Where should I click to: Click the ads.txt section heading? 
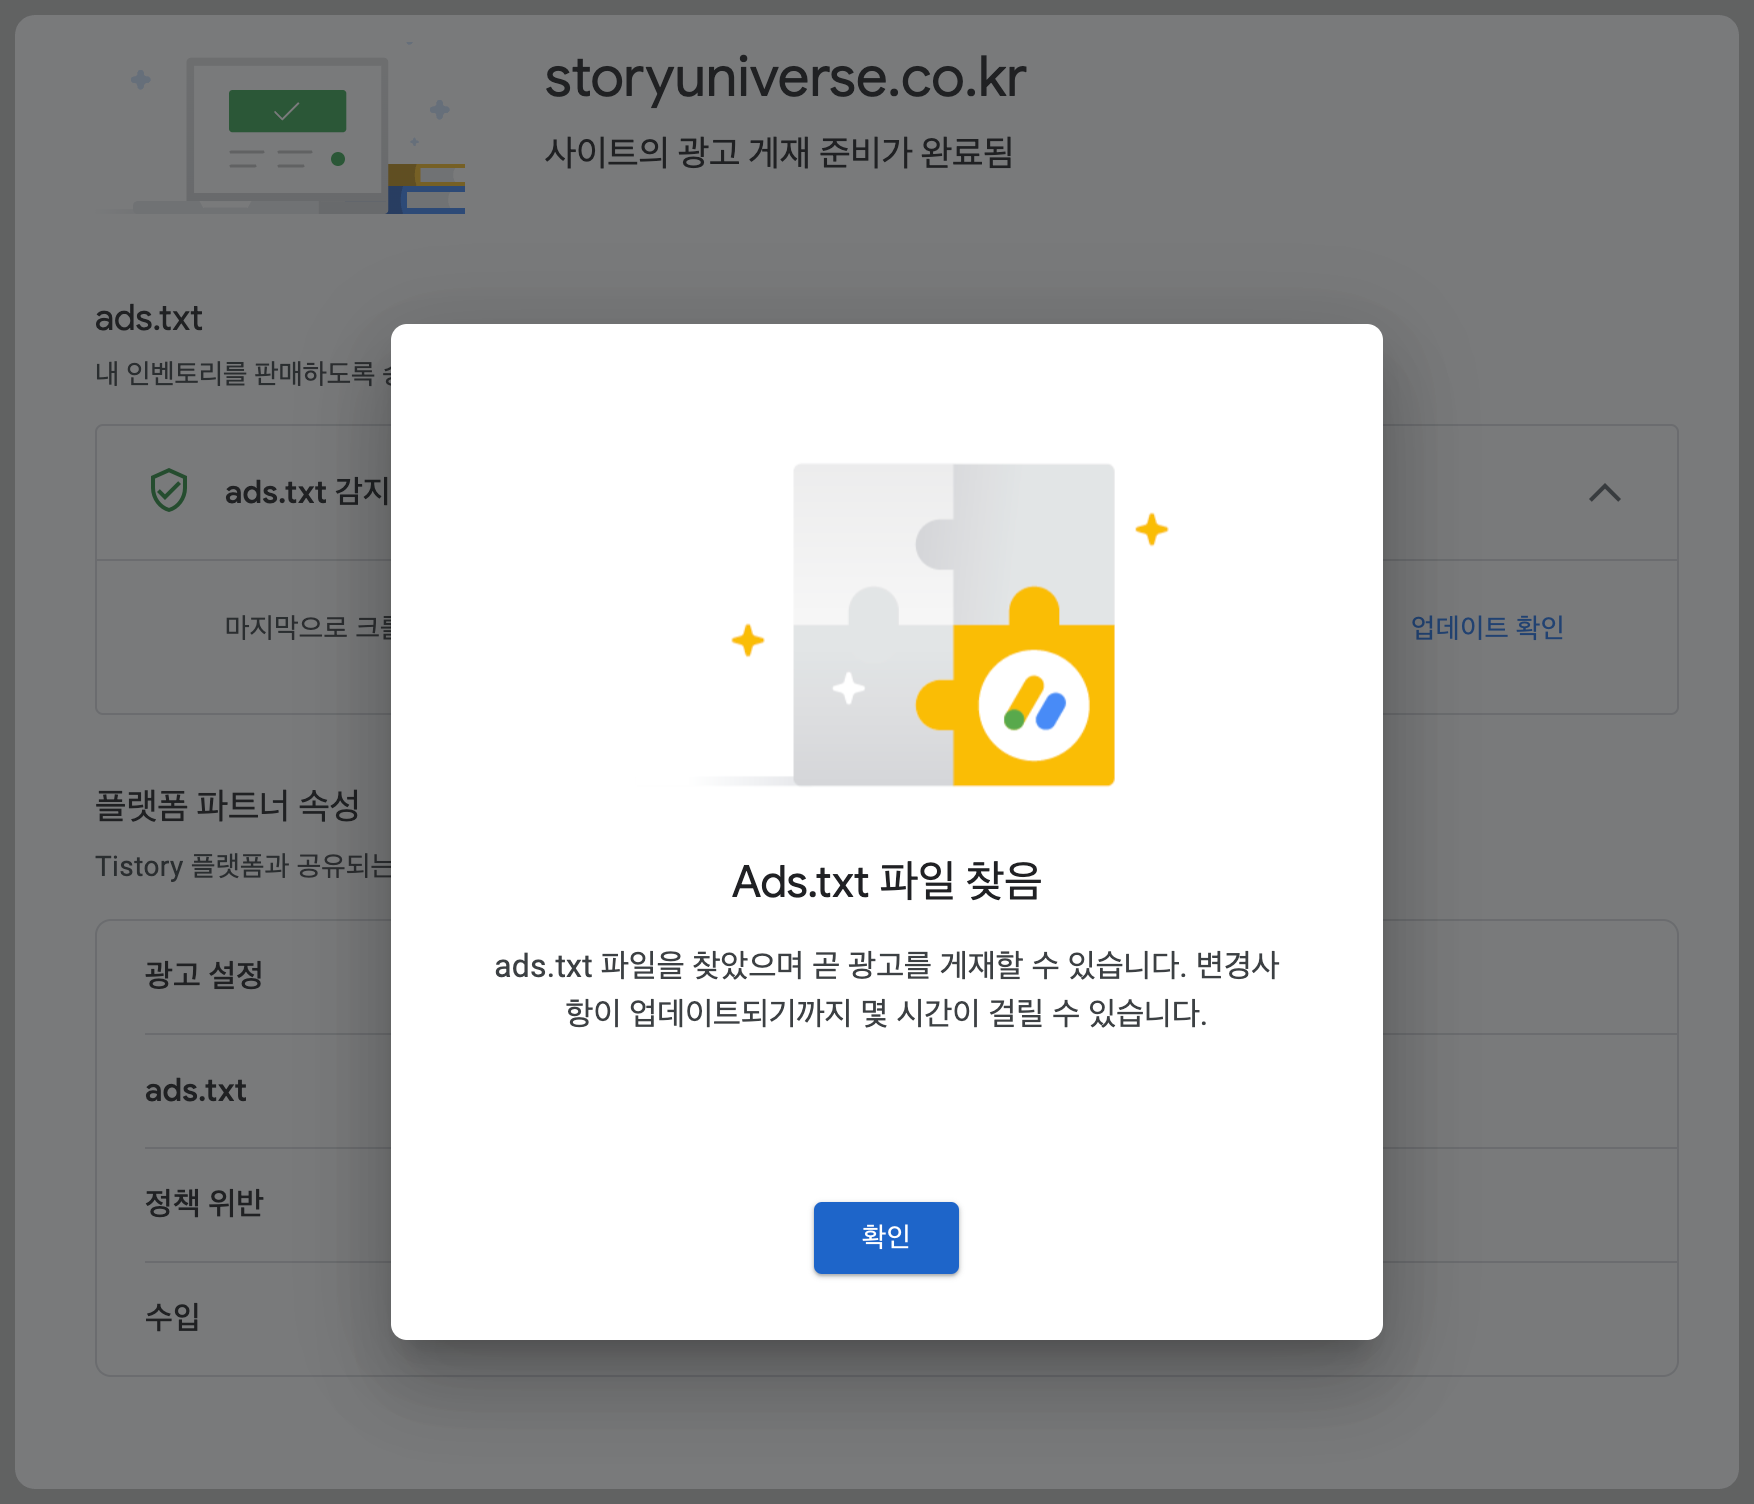tap(148, 318)
